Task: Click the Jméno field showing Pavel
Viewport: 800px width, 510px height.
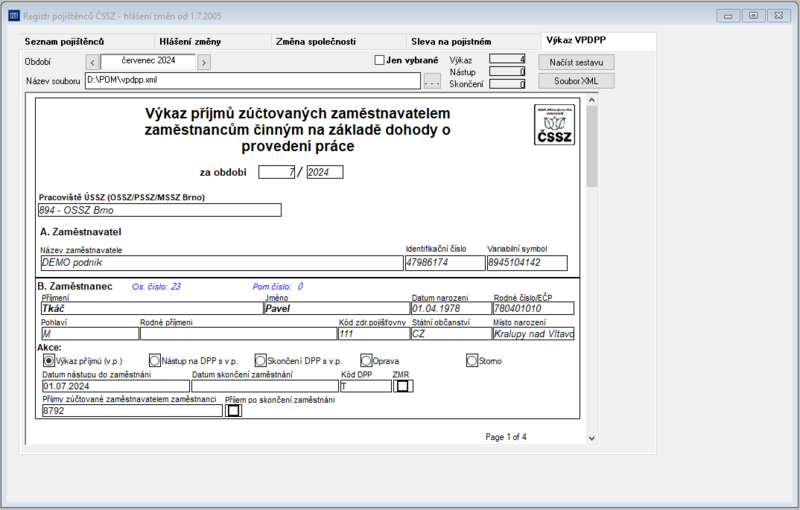Action: (337, 308)
